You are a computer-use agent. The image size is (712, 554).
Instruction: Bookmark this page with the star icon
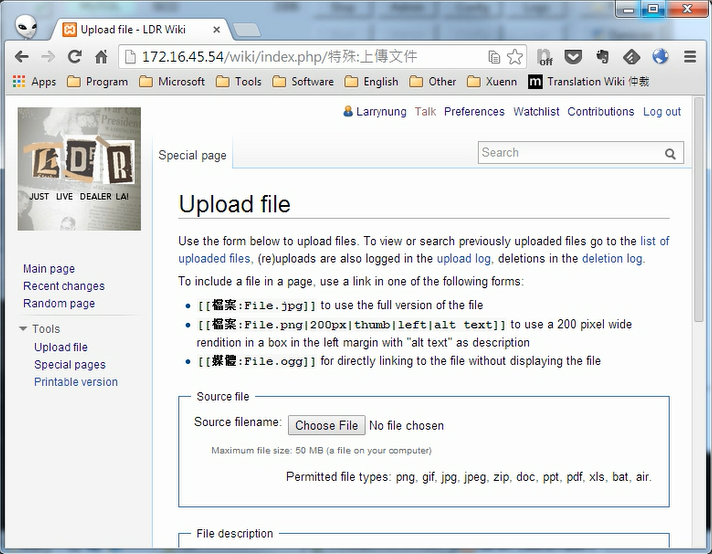pyautogui.click(x=514, y=57)
